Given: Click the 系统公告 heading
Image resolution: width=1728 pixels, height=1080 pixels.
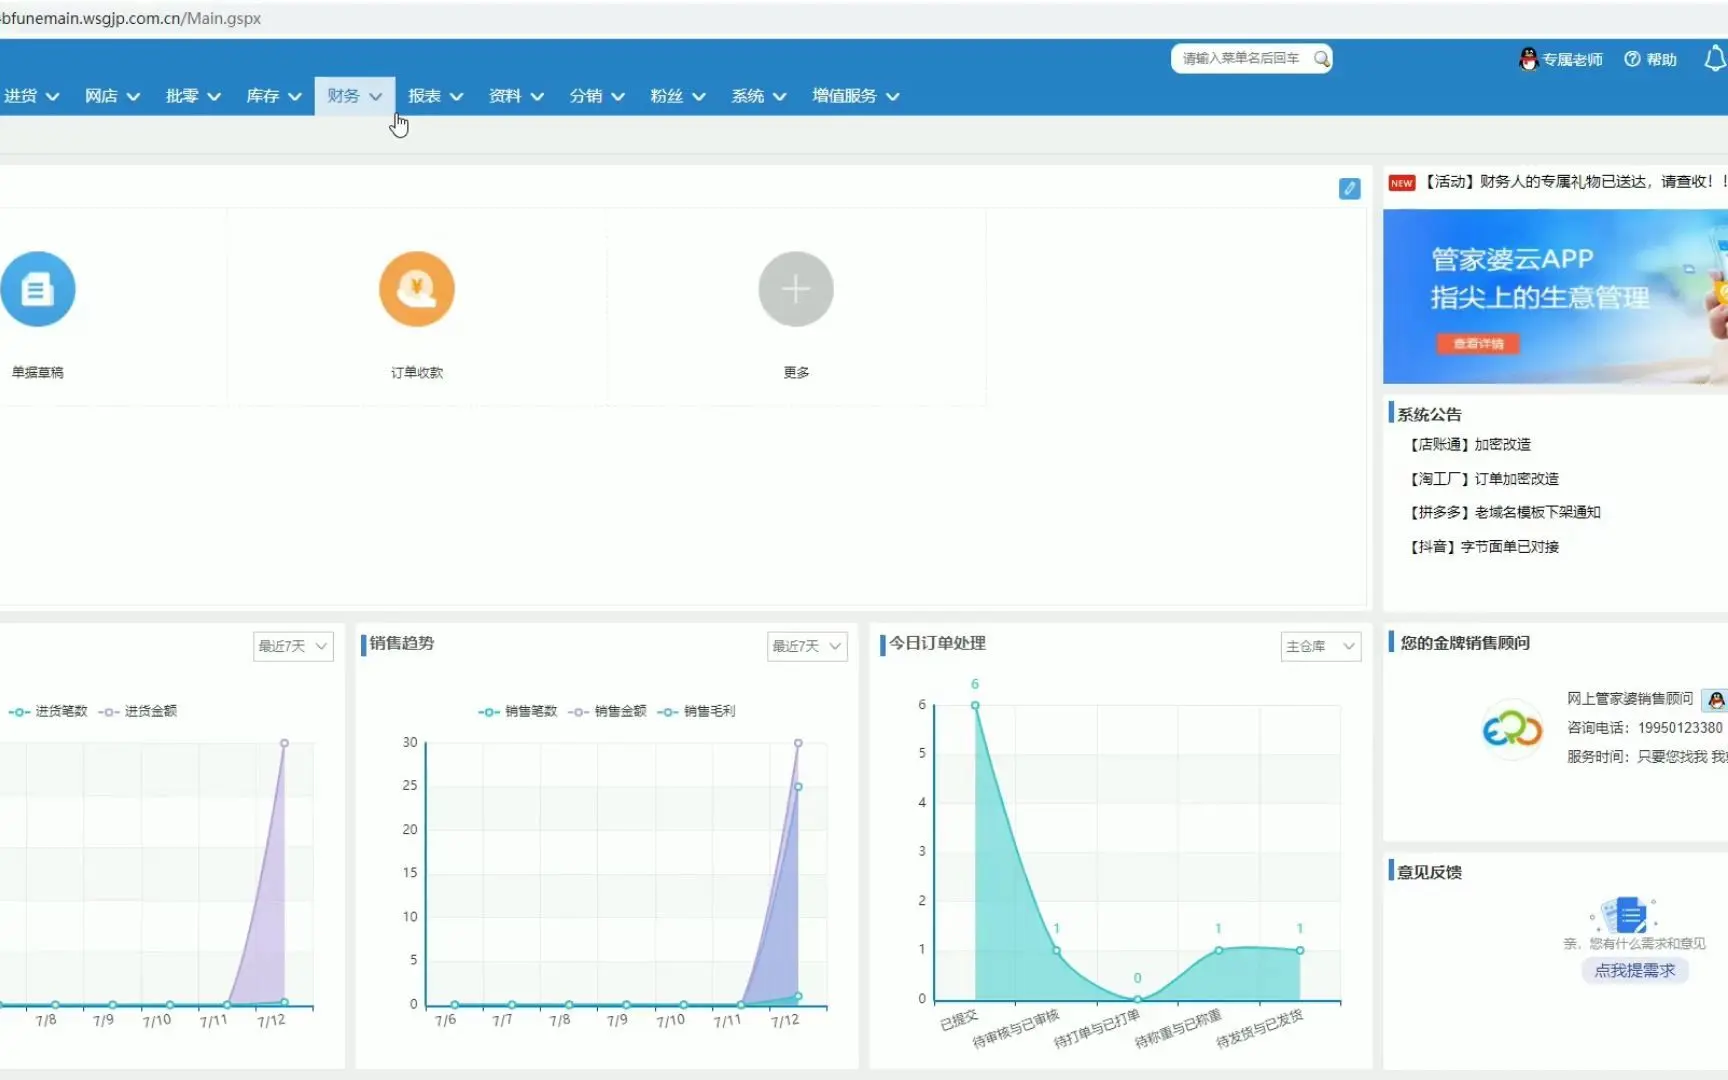Looking at the screenshot, I should (1429, 414).
